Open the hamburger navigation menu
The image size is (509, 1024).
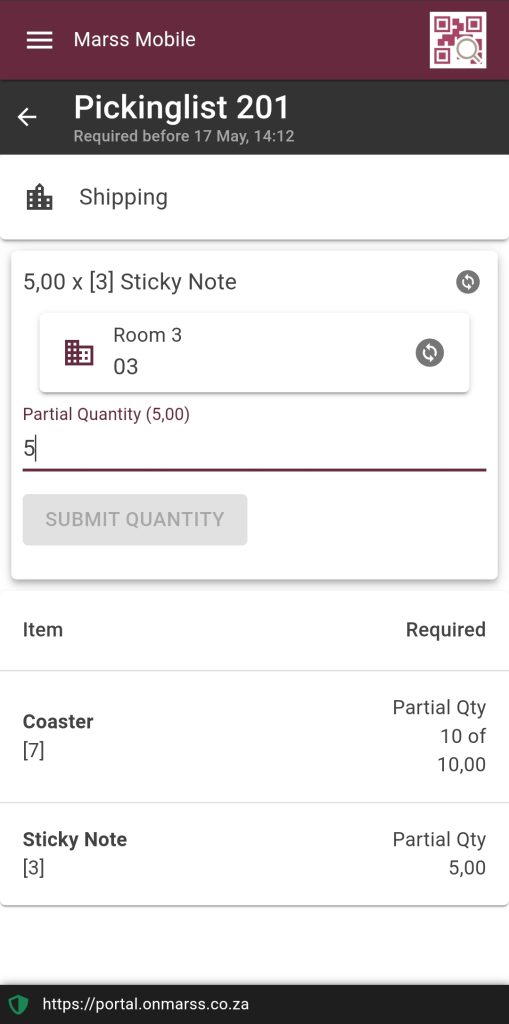pos(39,40)
